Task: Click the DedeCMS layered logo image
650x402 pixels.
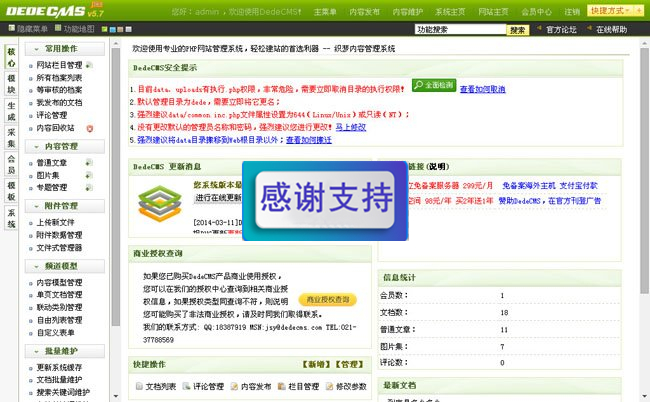Action: point(160,203)
